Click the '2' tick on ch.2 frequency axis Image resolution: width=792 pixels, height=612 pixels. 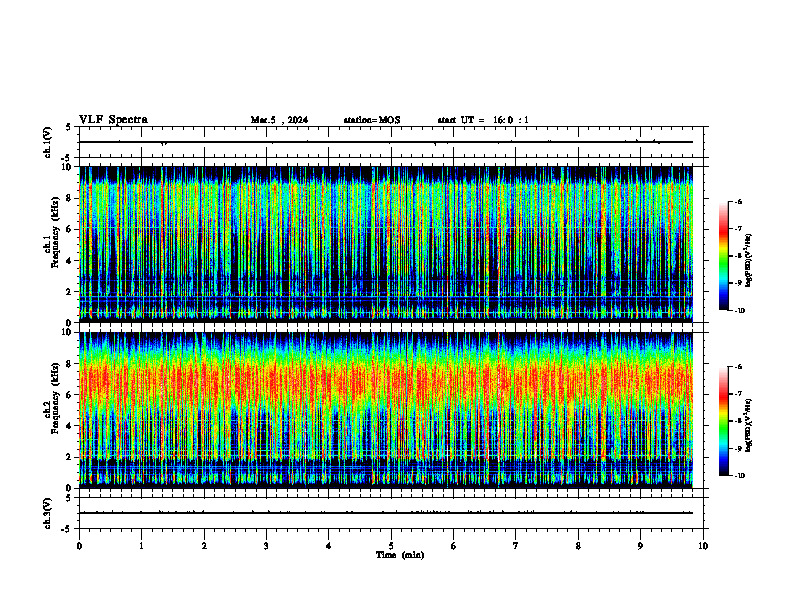pyautogui.click(x=70, y=457)
